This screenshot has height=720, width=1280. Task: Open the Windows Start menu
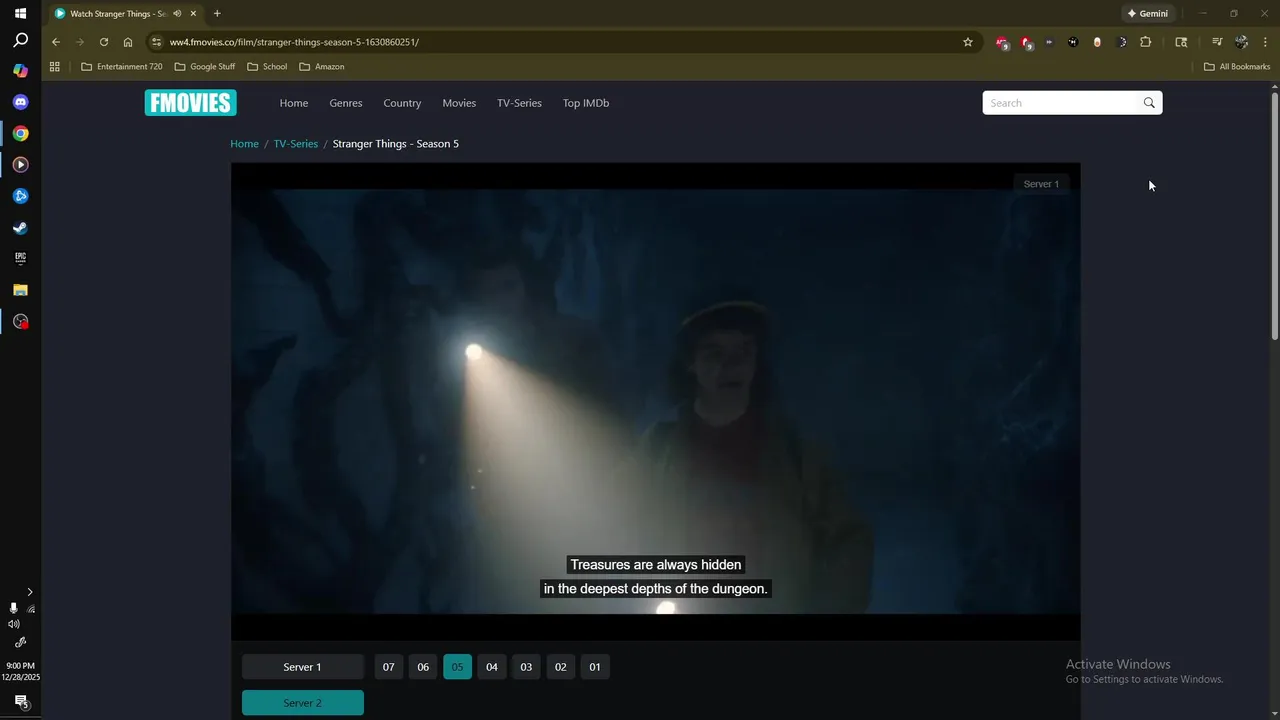20,13
